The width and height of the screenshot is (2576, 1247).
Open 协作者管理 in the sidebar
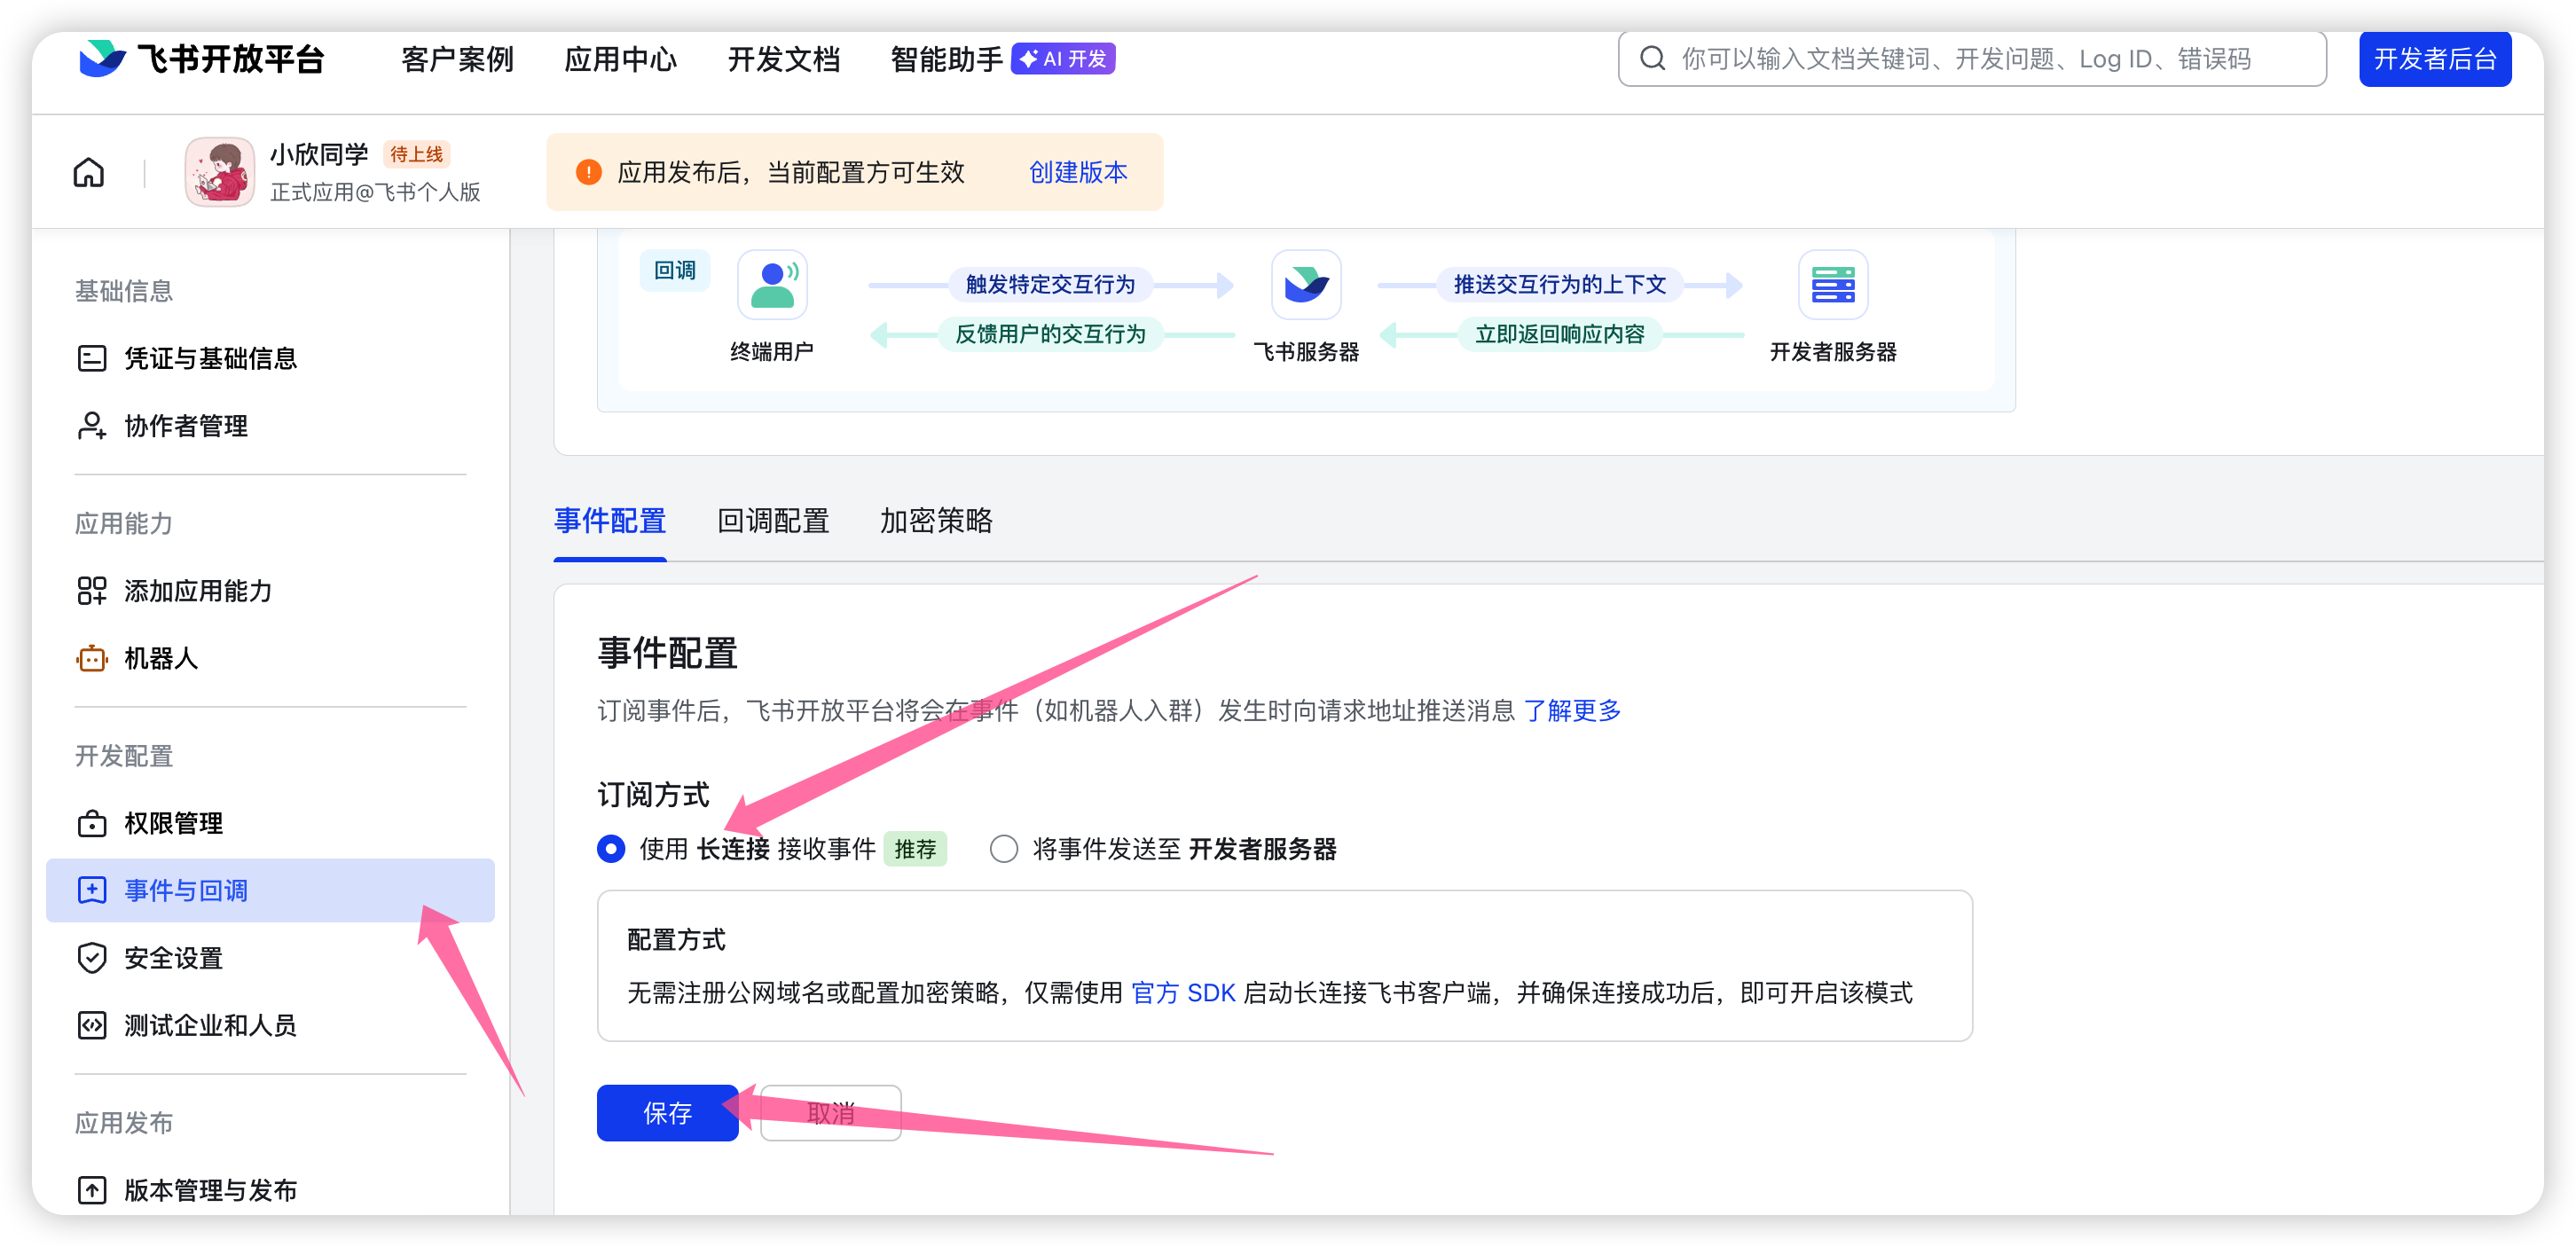point(185,426)
